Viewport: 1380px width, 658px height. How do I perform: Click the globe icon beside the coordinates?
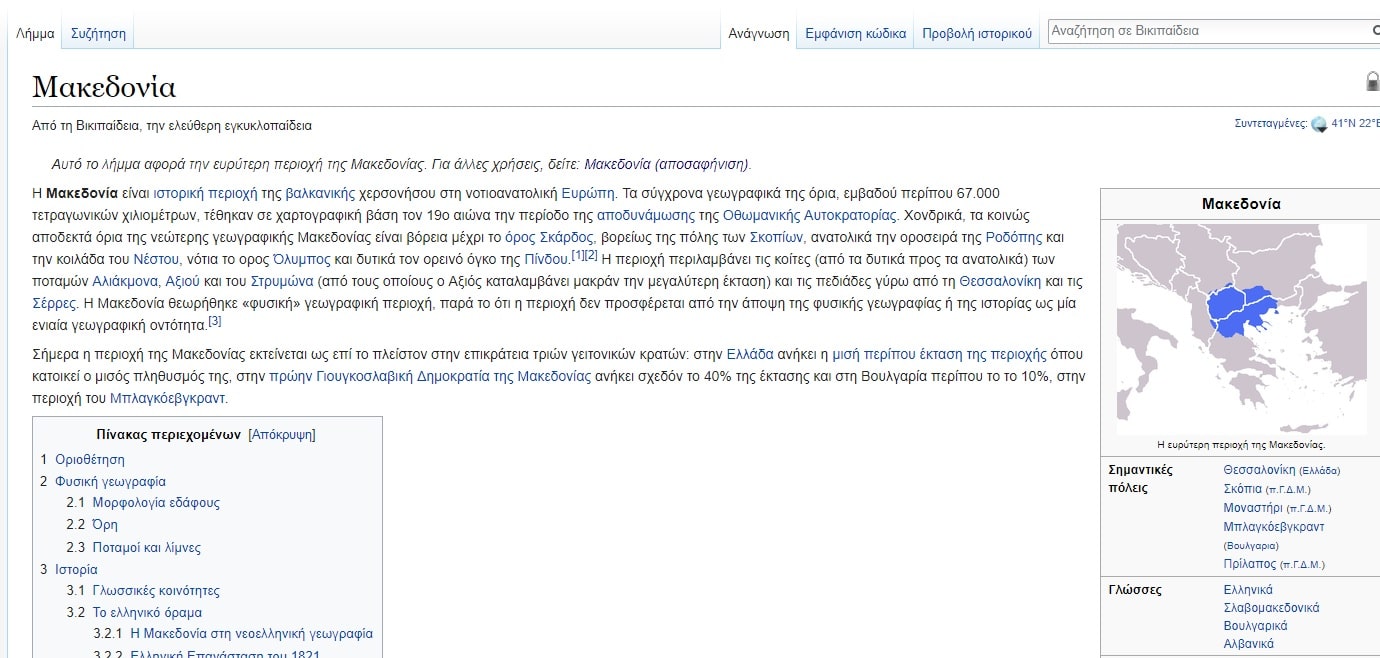point(1319,124)
